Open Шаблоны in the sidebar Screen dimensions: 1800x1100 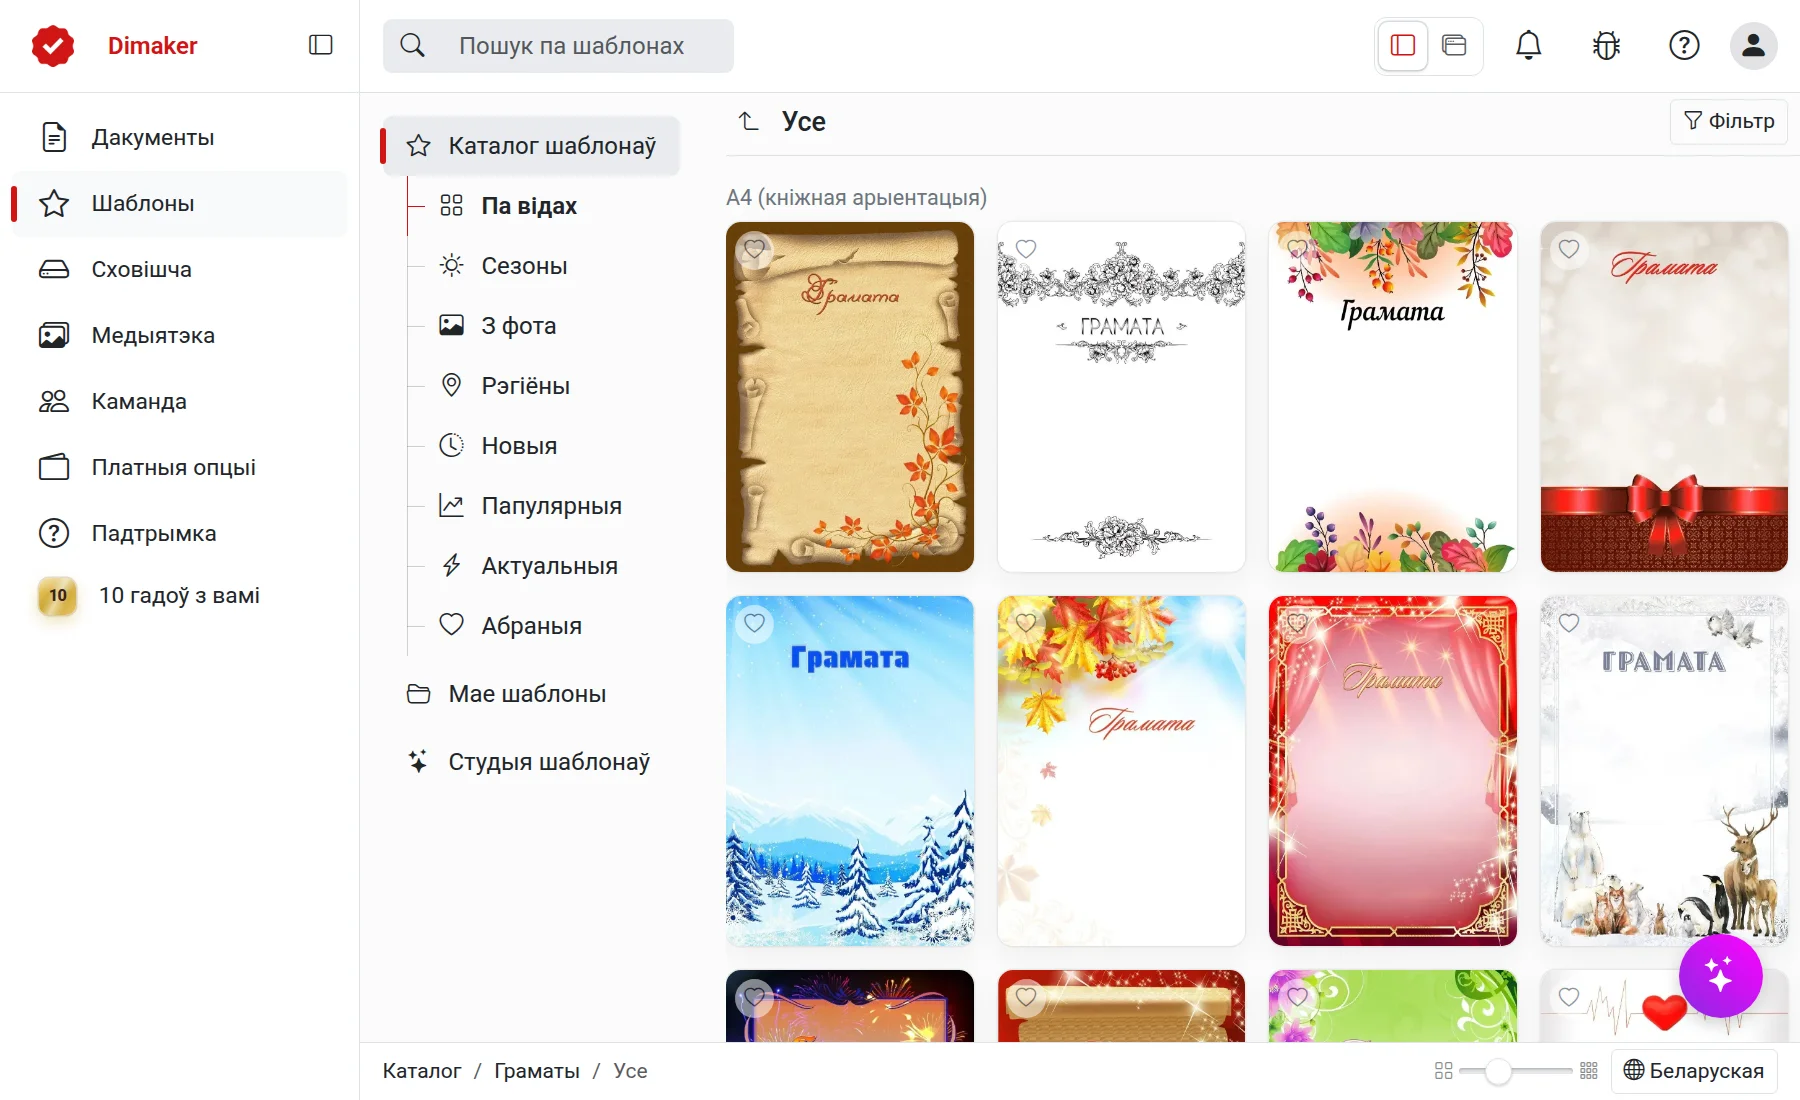[x=179, y=203]
